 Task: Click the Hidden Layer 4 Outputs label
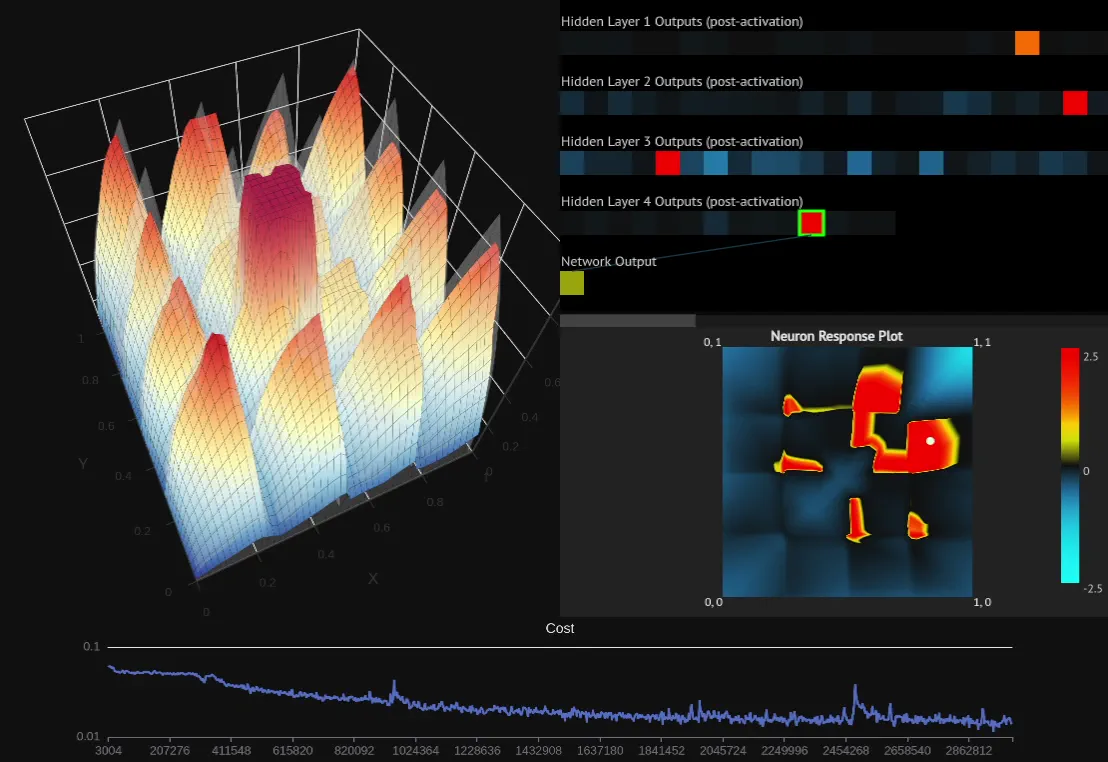(x=682, y=201)
